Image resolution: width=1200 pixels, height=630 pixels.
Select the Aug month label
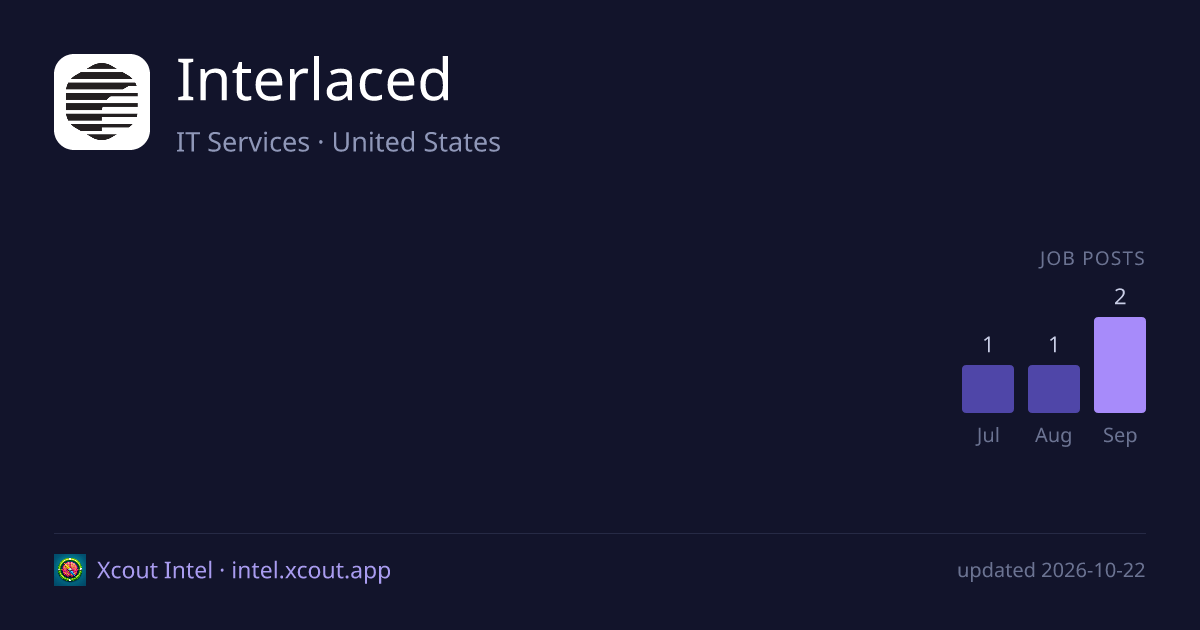pyautogui.click(x=1054, y=436)
